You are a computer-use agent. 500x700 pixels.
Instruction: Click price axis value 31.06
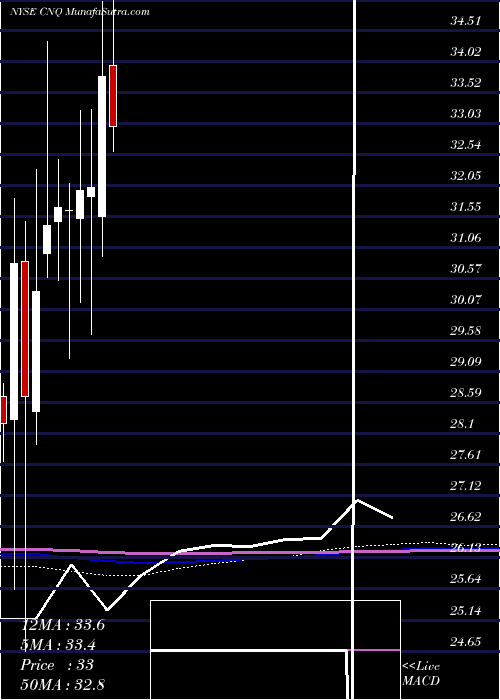tap(465, 238)
